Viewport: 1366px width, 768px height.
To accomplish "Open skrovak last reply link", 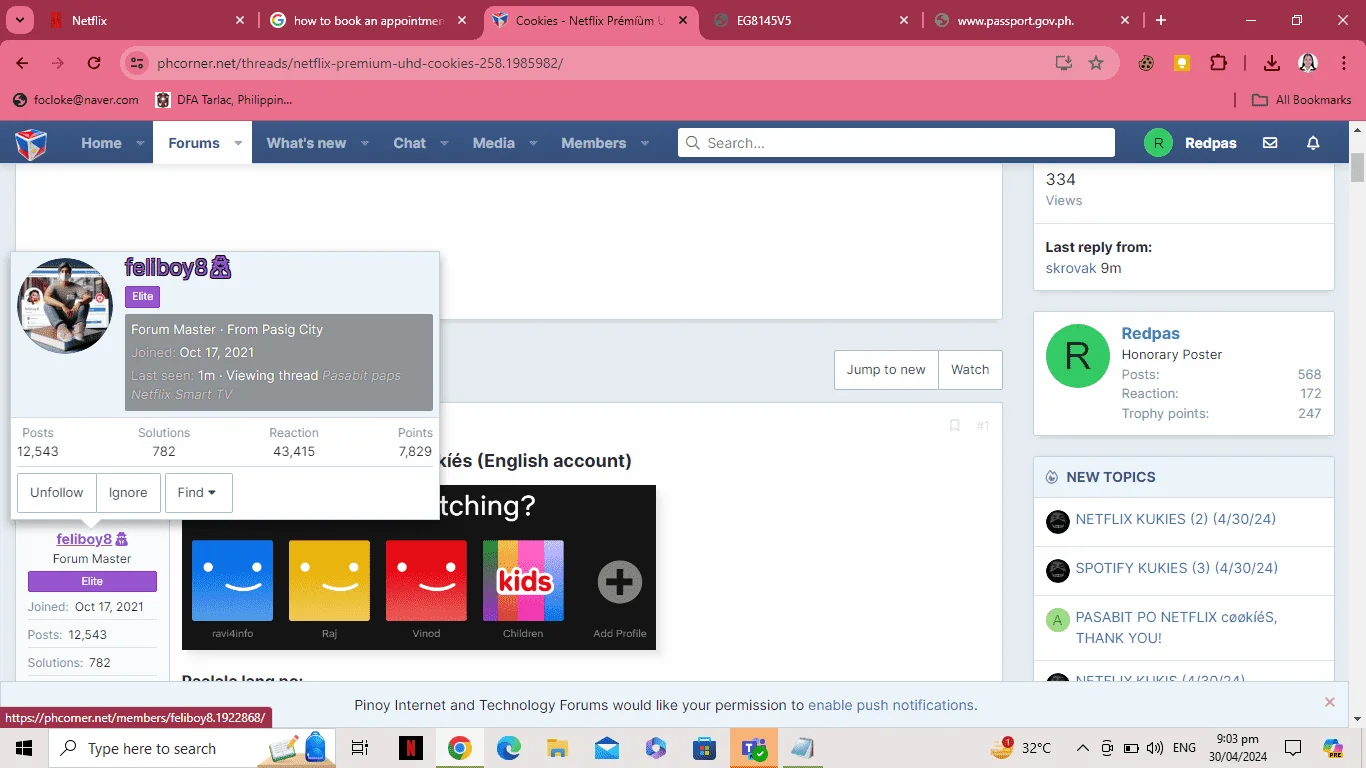I will [1071, 268].
